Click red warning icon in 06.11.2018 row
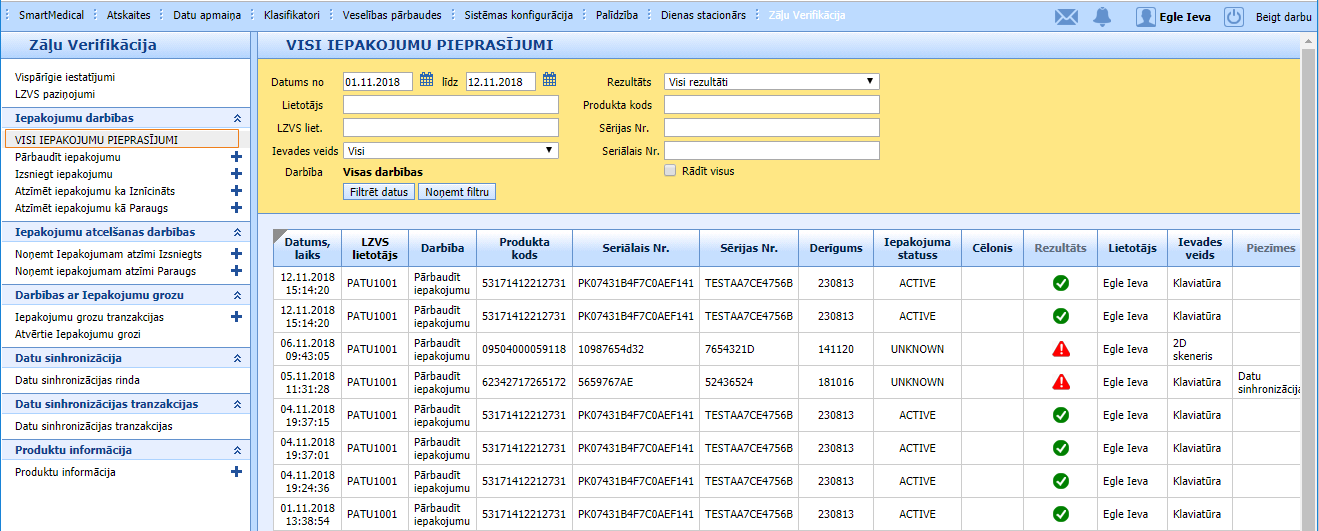Screen dimensions: 1319x531 [x=1061, y=349]
